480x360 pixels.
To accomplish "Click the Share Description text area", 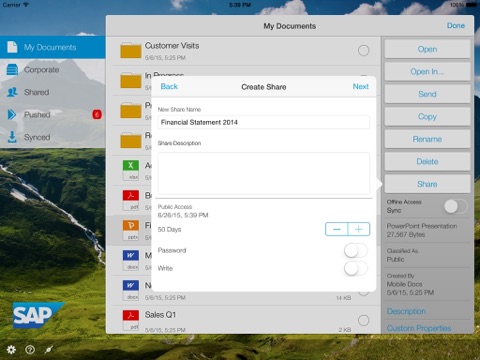I will coord(264,173).
